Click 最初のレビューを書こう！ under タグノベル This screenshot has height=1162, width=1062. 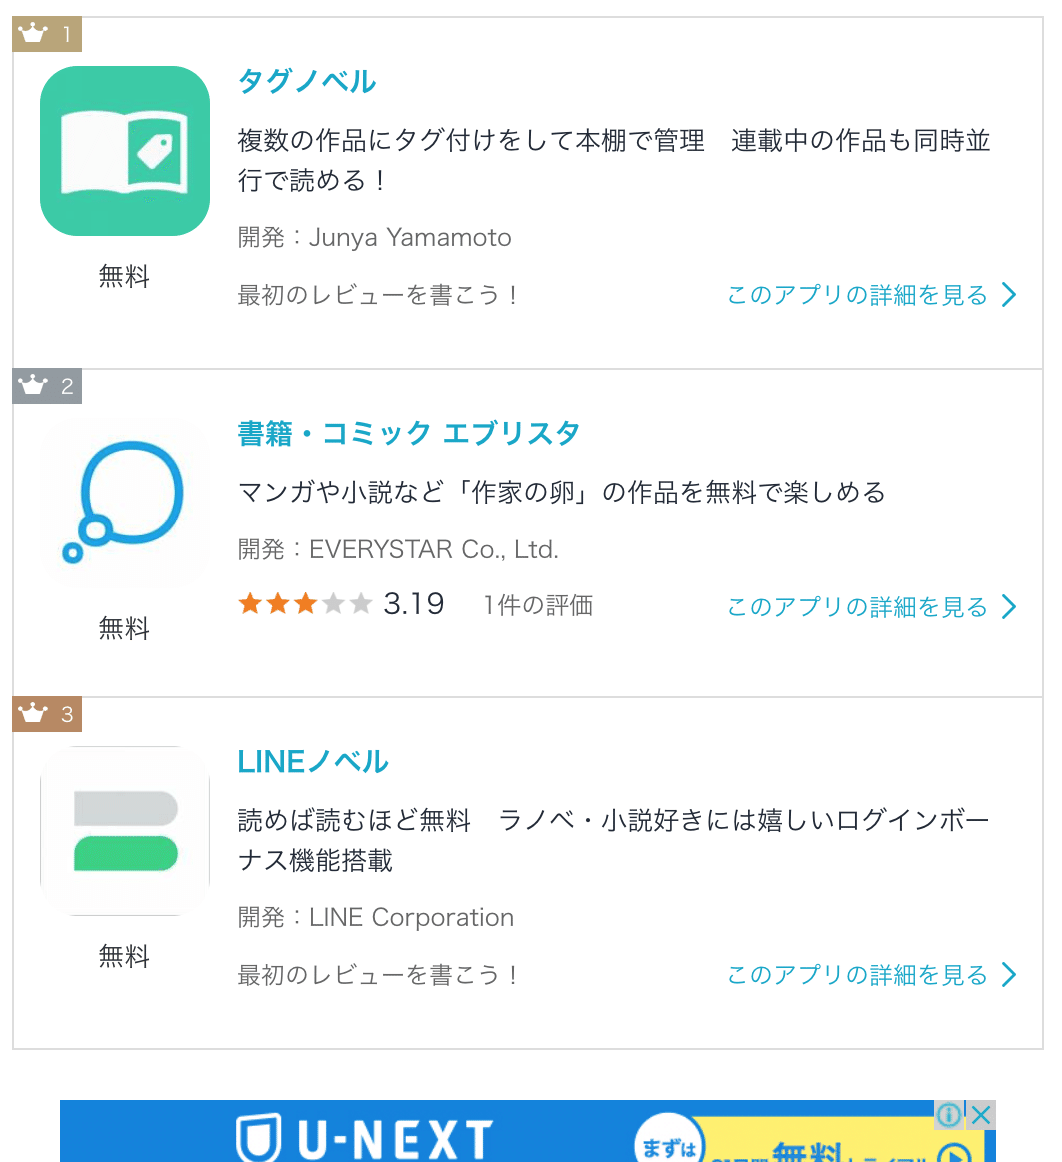(378, 295)
